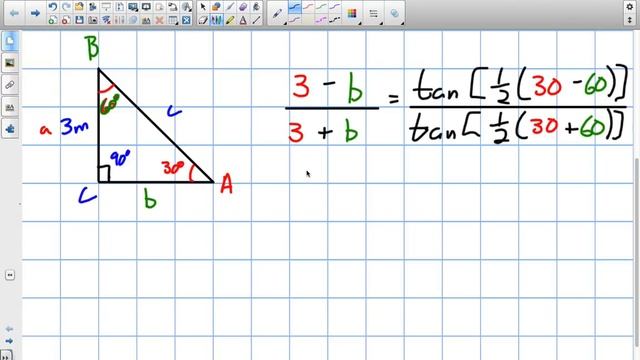Viewport: 640px width, 360px height.
Task: Select the yellow Highlighter tool
Action: [x=230, y=20]
